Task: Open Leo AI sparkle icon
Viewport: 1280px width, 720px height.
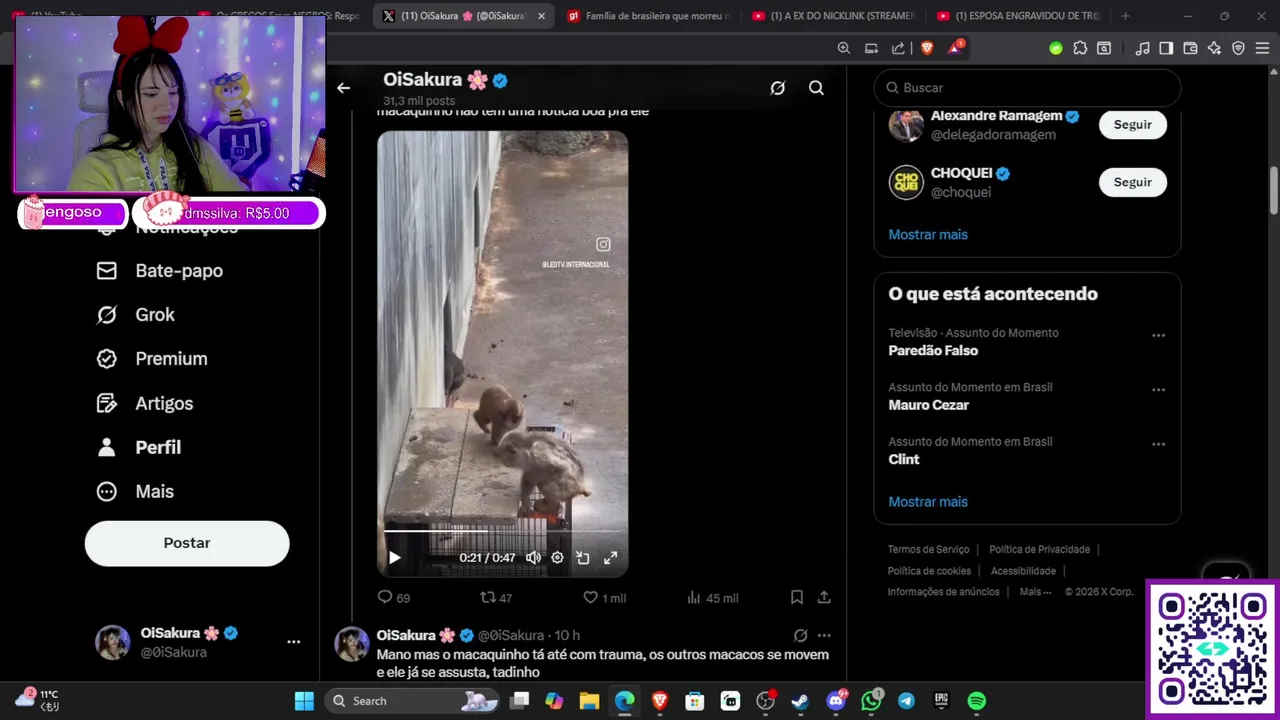Action: 1214,48
